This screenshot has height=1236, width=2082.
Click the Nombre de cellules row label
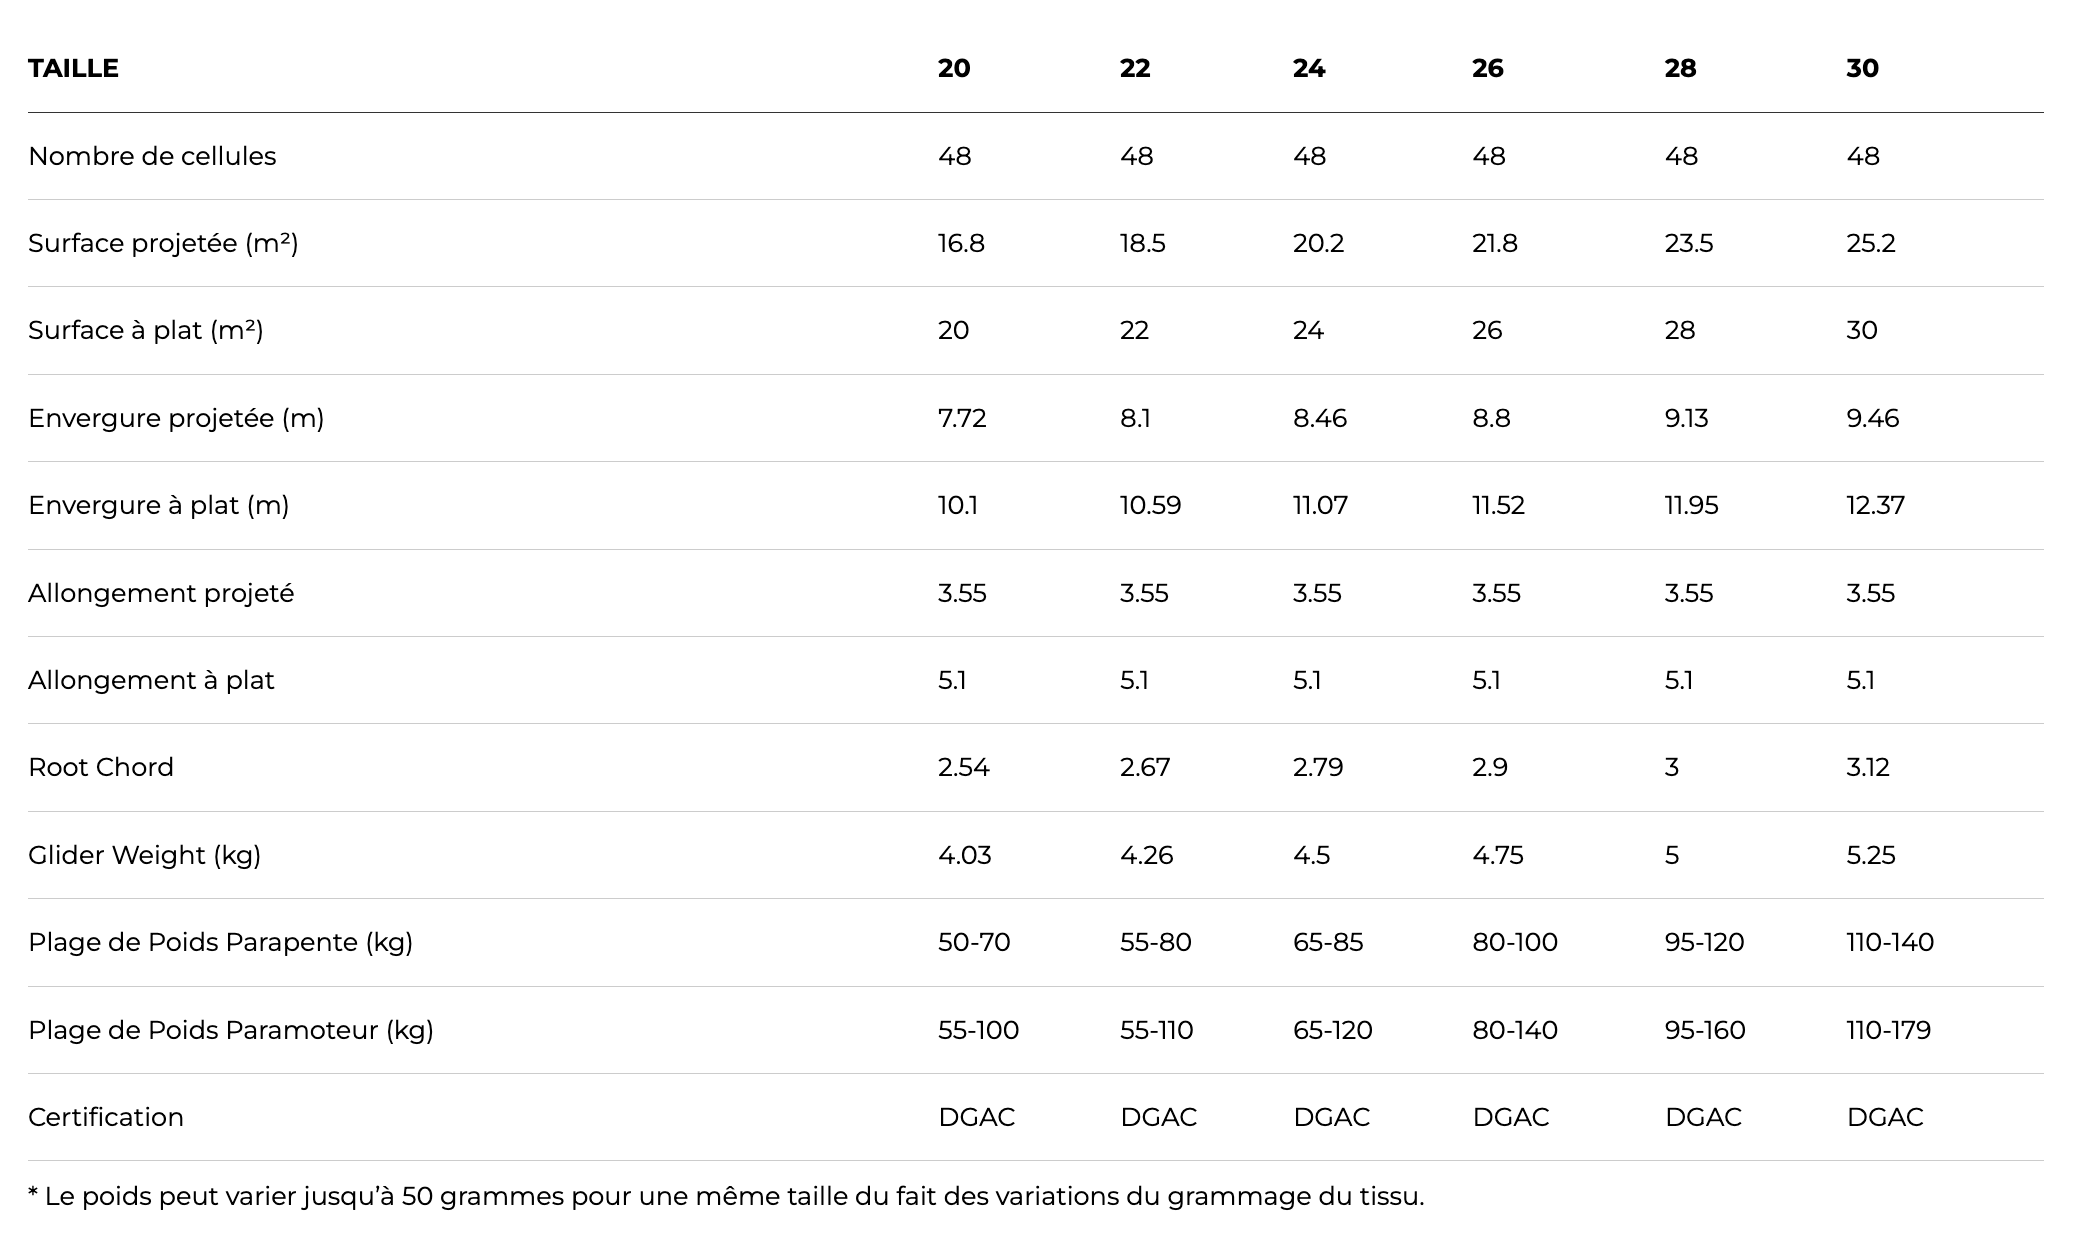coord(152,156)
